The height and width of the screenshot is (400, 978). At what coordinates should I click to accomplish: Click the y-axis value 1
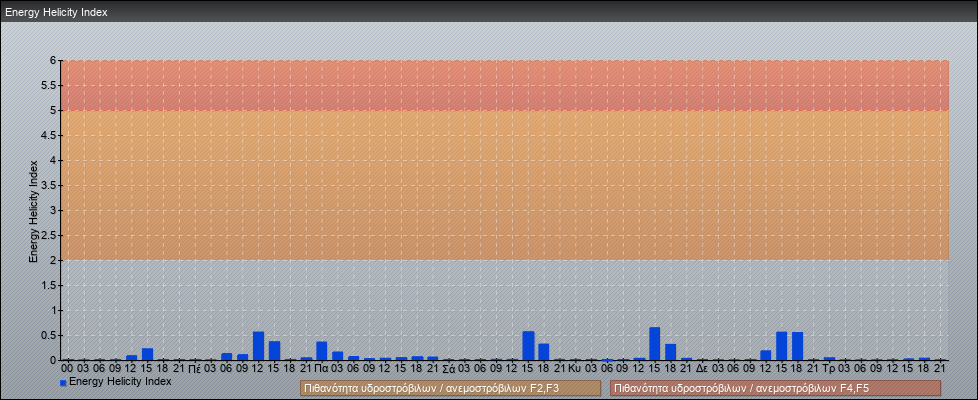54,310
